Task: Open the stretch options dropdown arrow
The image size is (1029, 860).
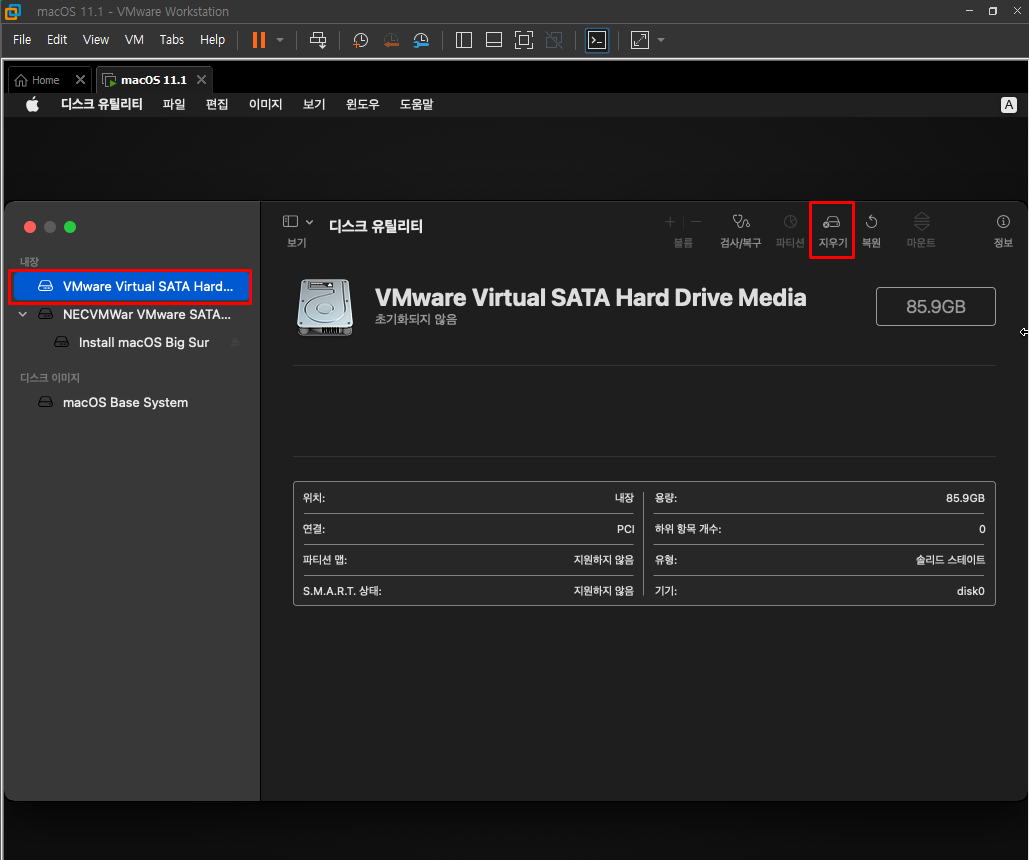Action: click(661, 40)
